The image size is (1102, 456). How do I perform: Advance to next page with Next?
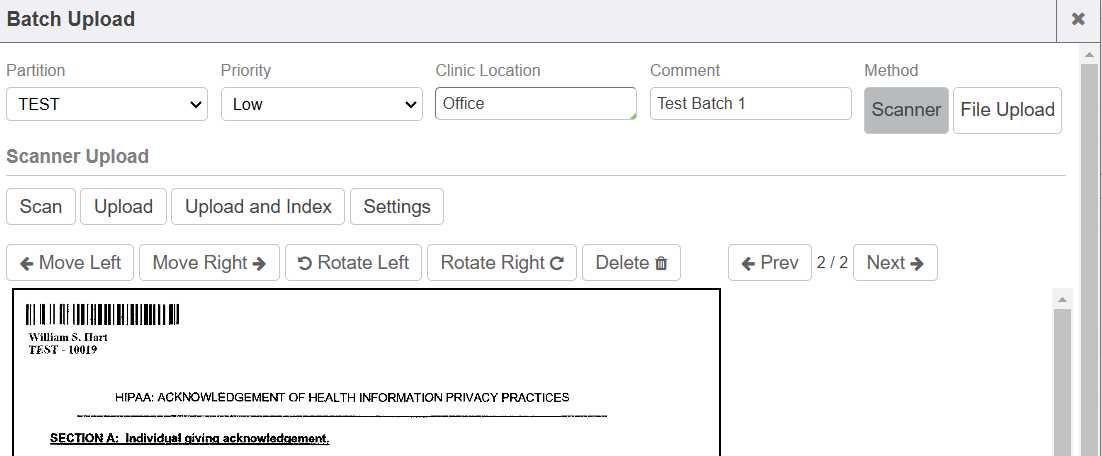[x=895, y=263]
